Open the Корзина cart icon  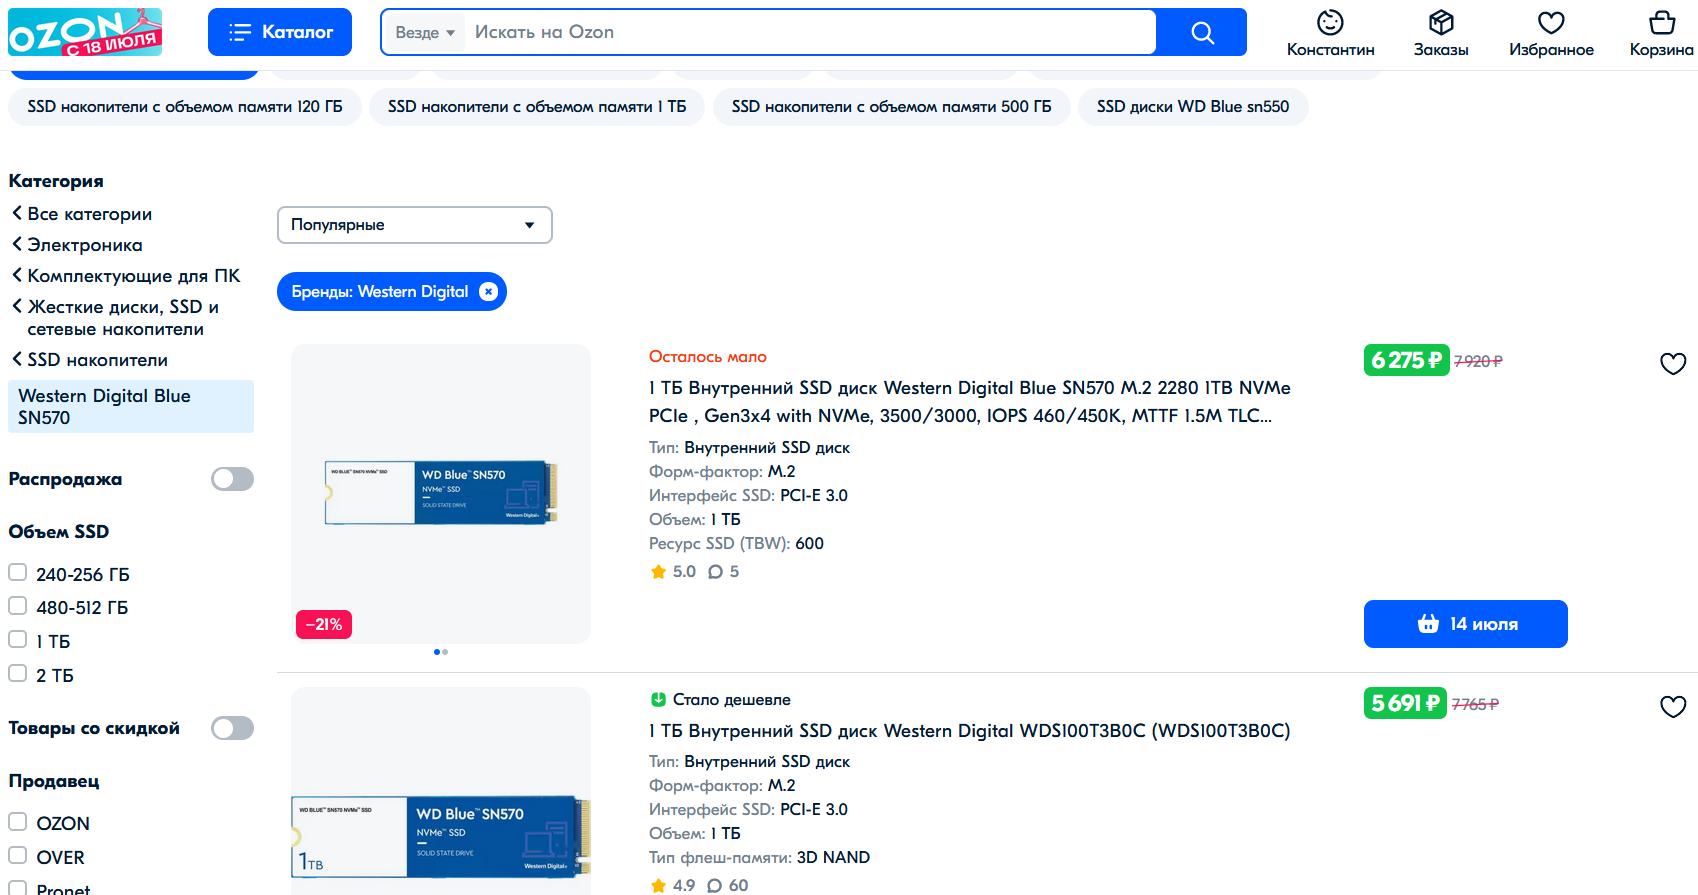(x=1661, y=34)
